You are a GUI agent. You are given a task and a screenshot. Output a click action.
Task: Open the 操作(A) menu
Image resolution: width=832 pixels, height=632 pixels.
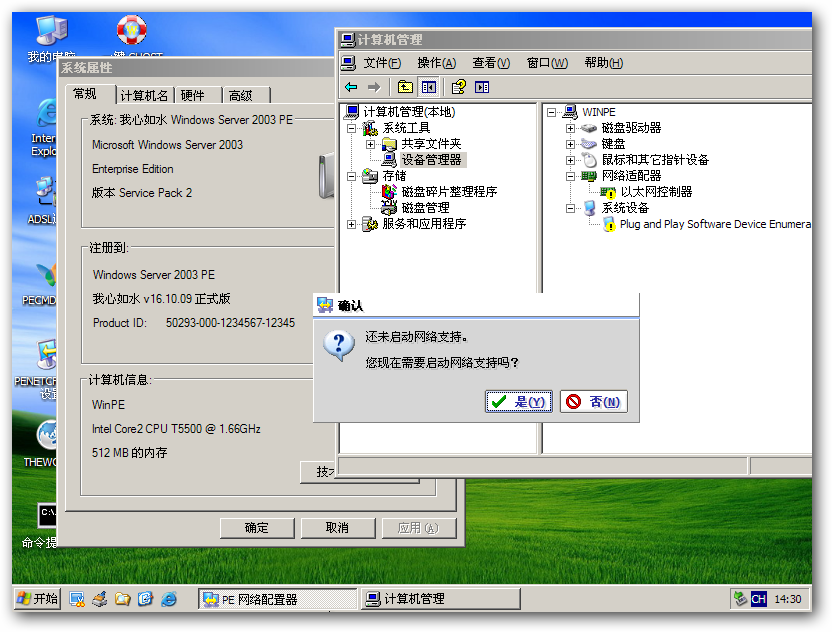tap(436, 63)
